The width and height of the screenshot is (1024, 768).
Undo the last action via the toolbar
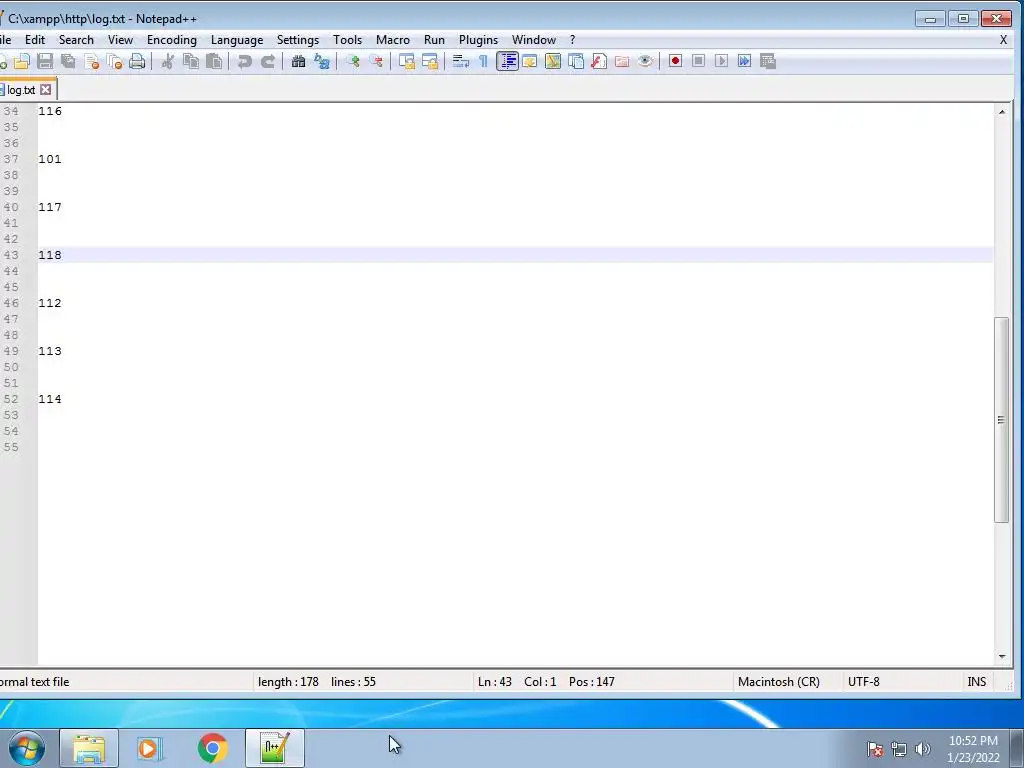tap(244, 61)
